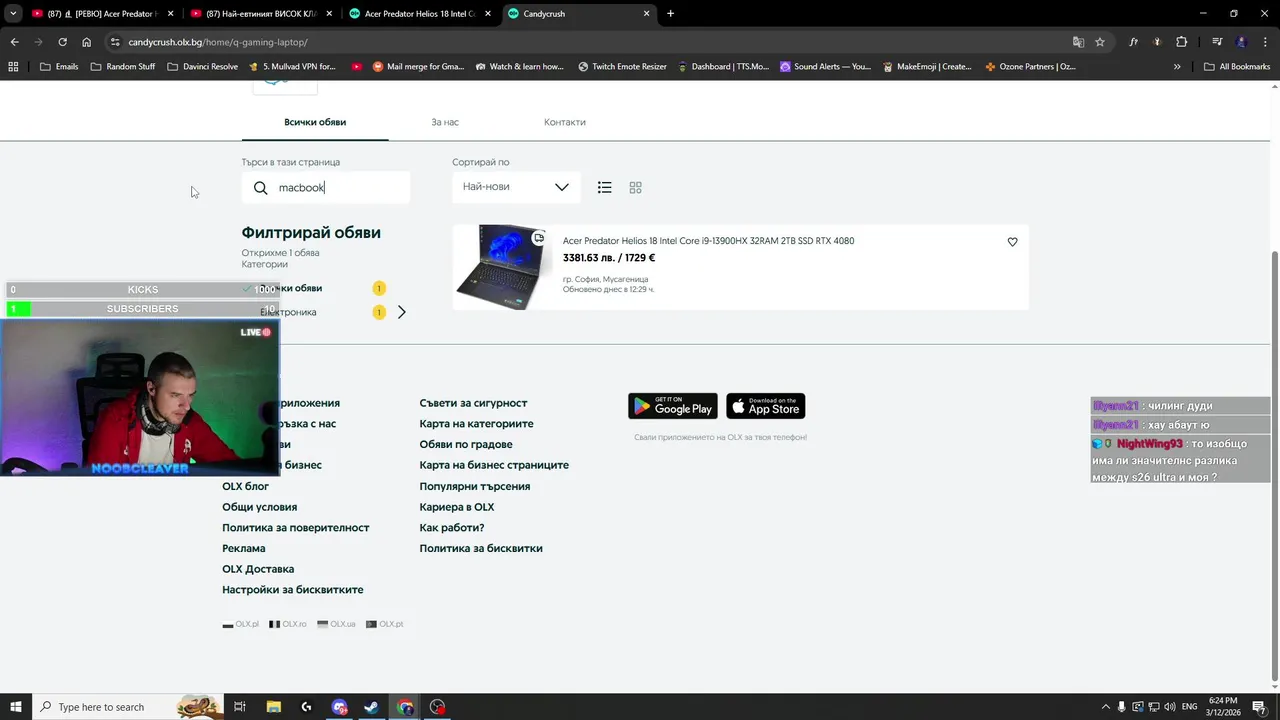Expand the Електроника category arrow
This screenshot has width=1280, height=720.
[401, 312]
